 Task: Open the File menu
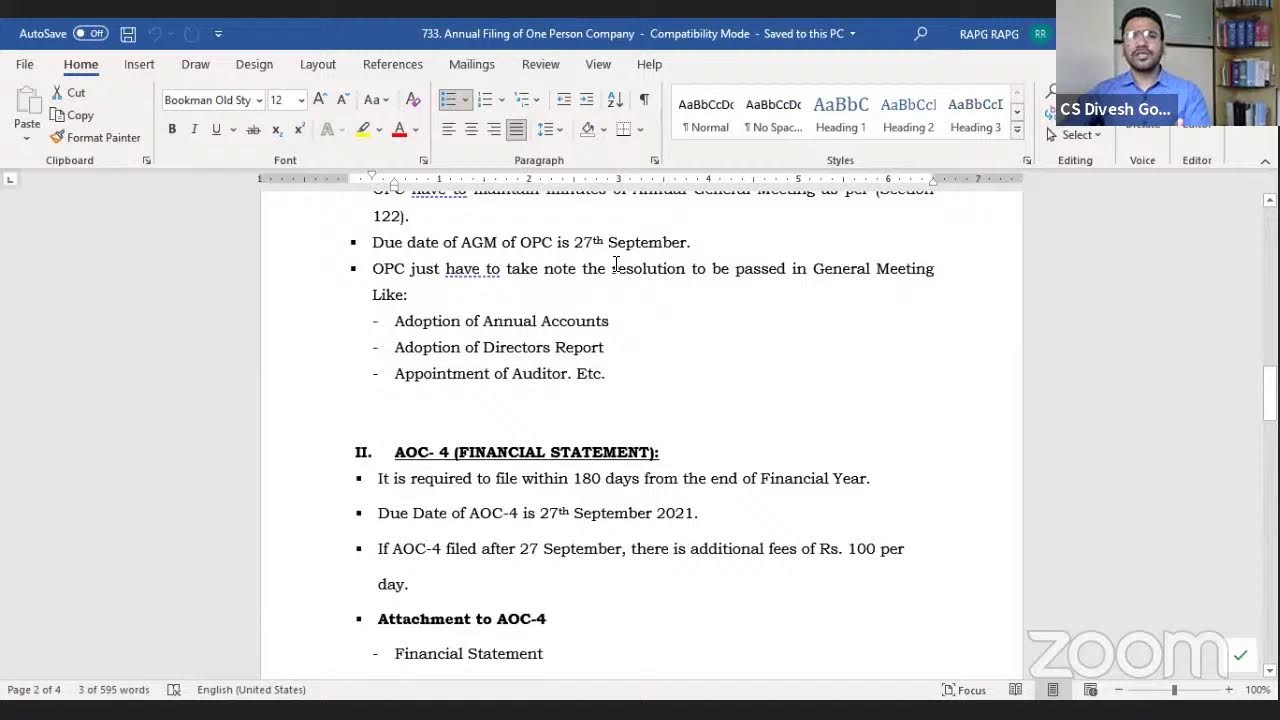(24, 64)
